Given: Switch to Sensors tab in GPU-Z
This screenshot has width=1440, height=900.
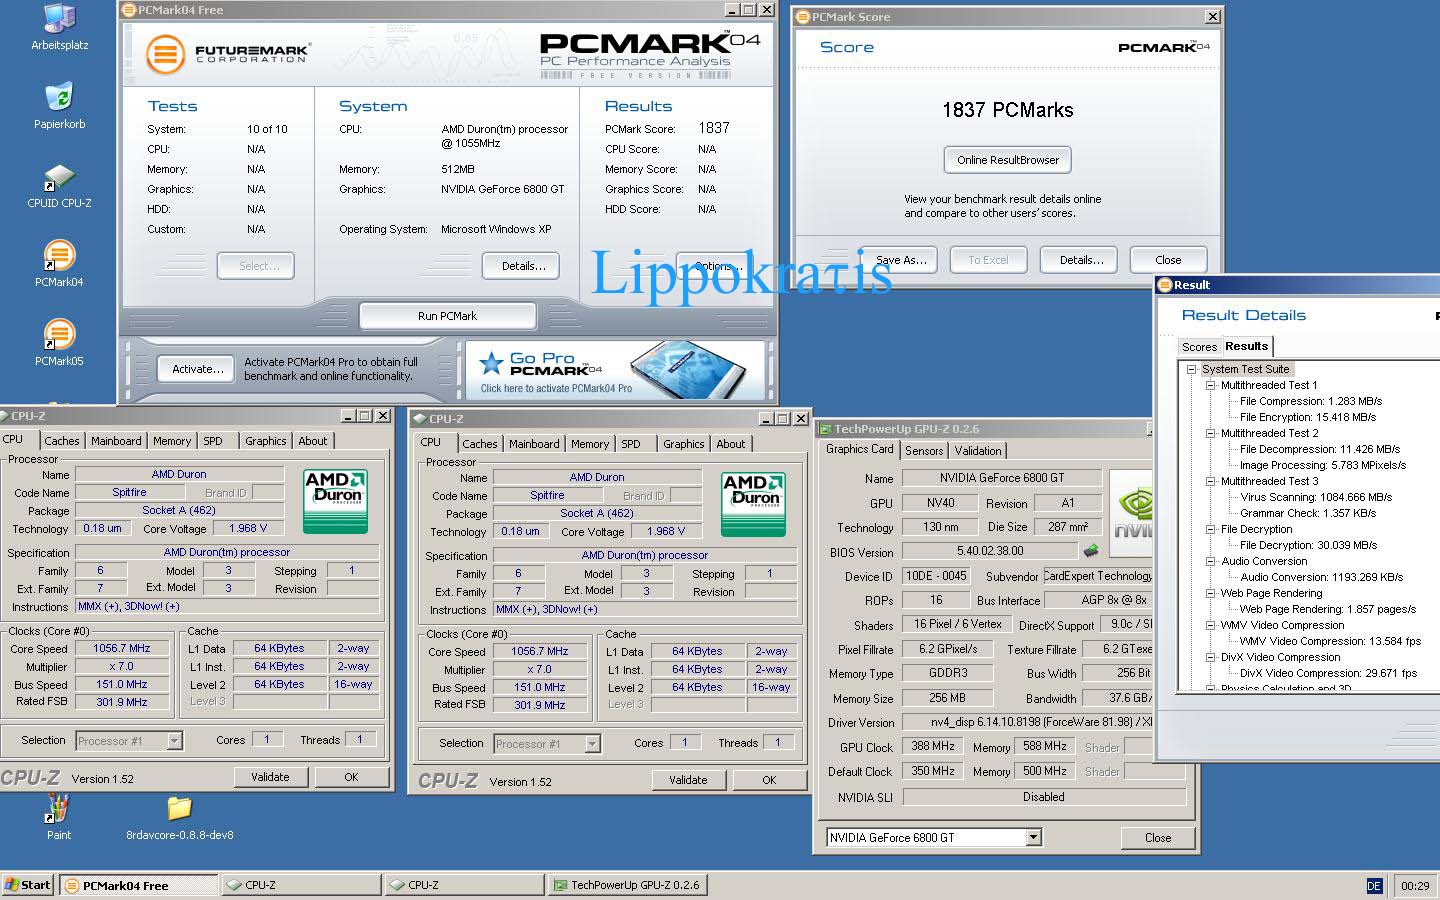Looking at the screenshot, I should click(924, 451).
